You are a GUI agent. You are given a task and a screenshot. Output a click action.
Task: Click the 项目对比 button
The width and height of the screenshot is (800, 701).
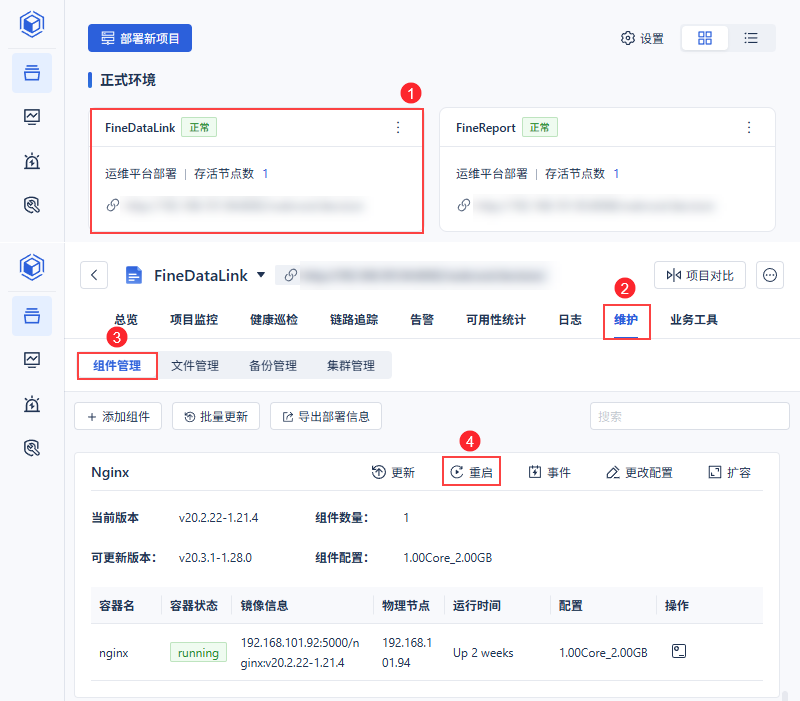pos(699,276)
